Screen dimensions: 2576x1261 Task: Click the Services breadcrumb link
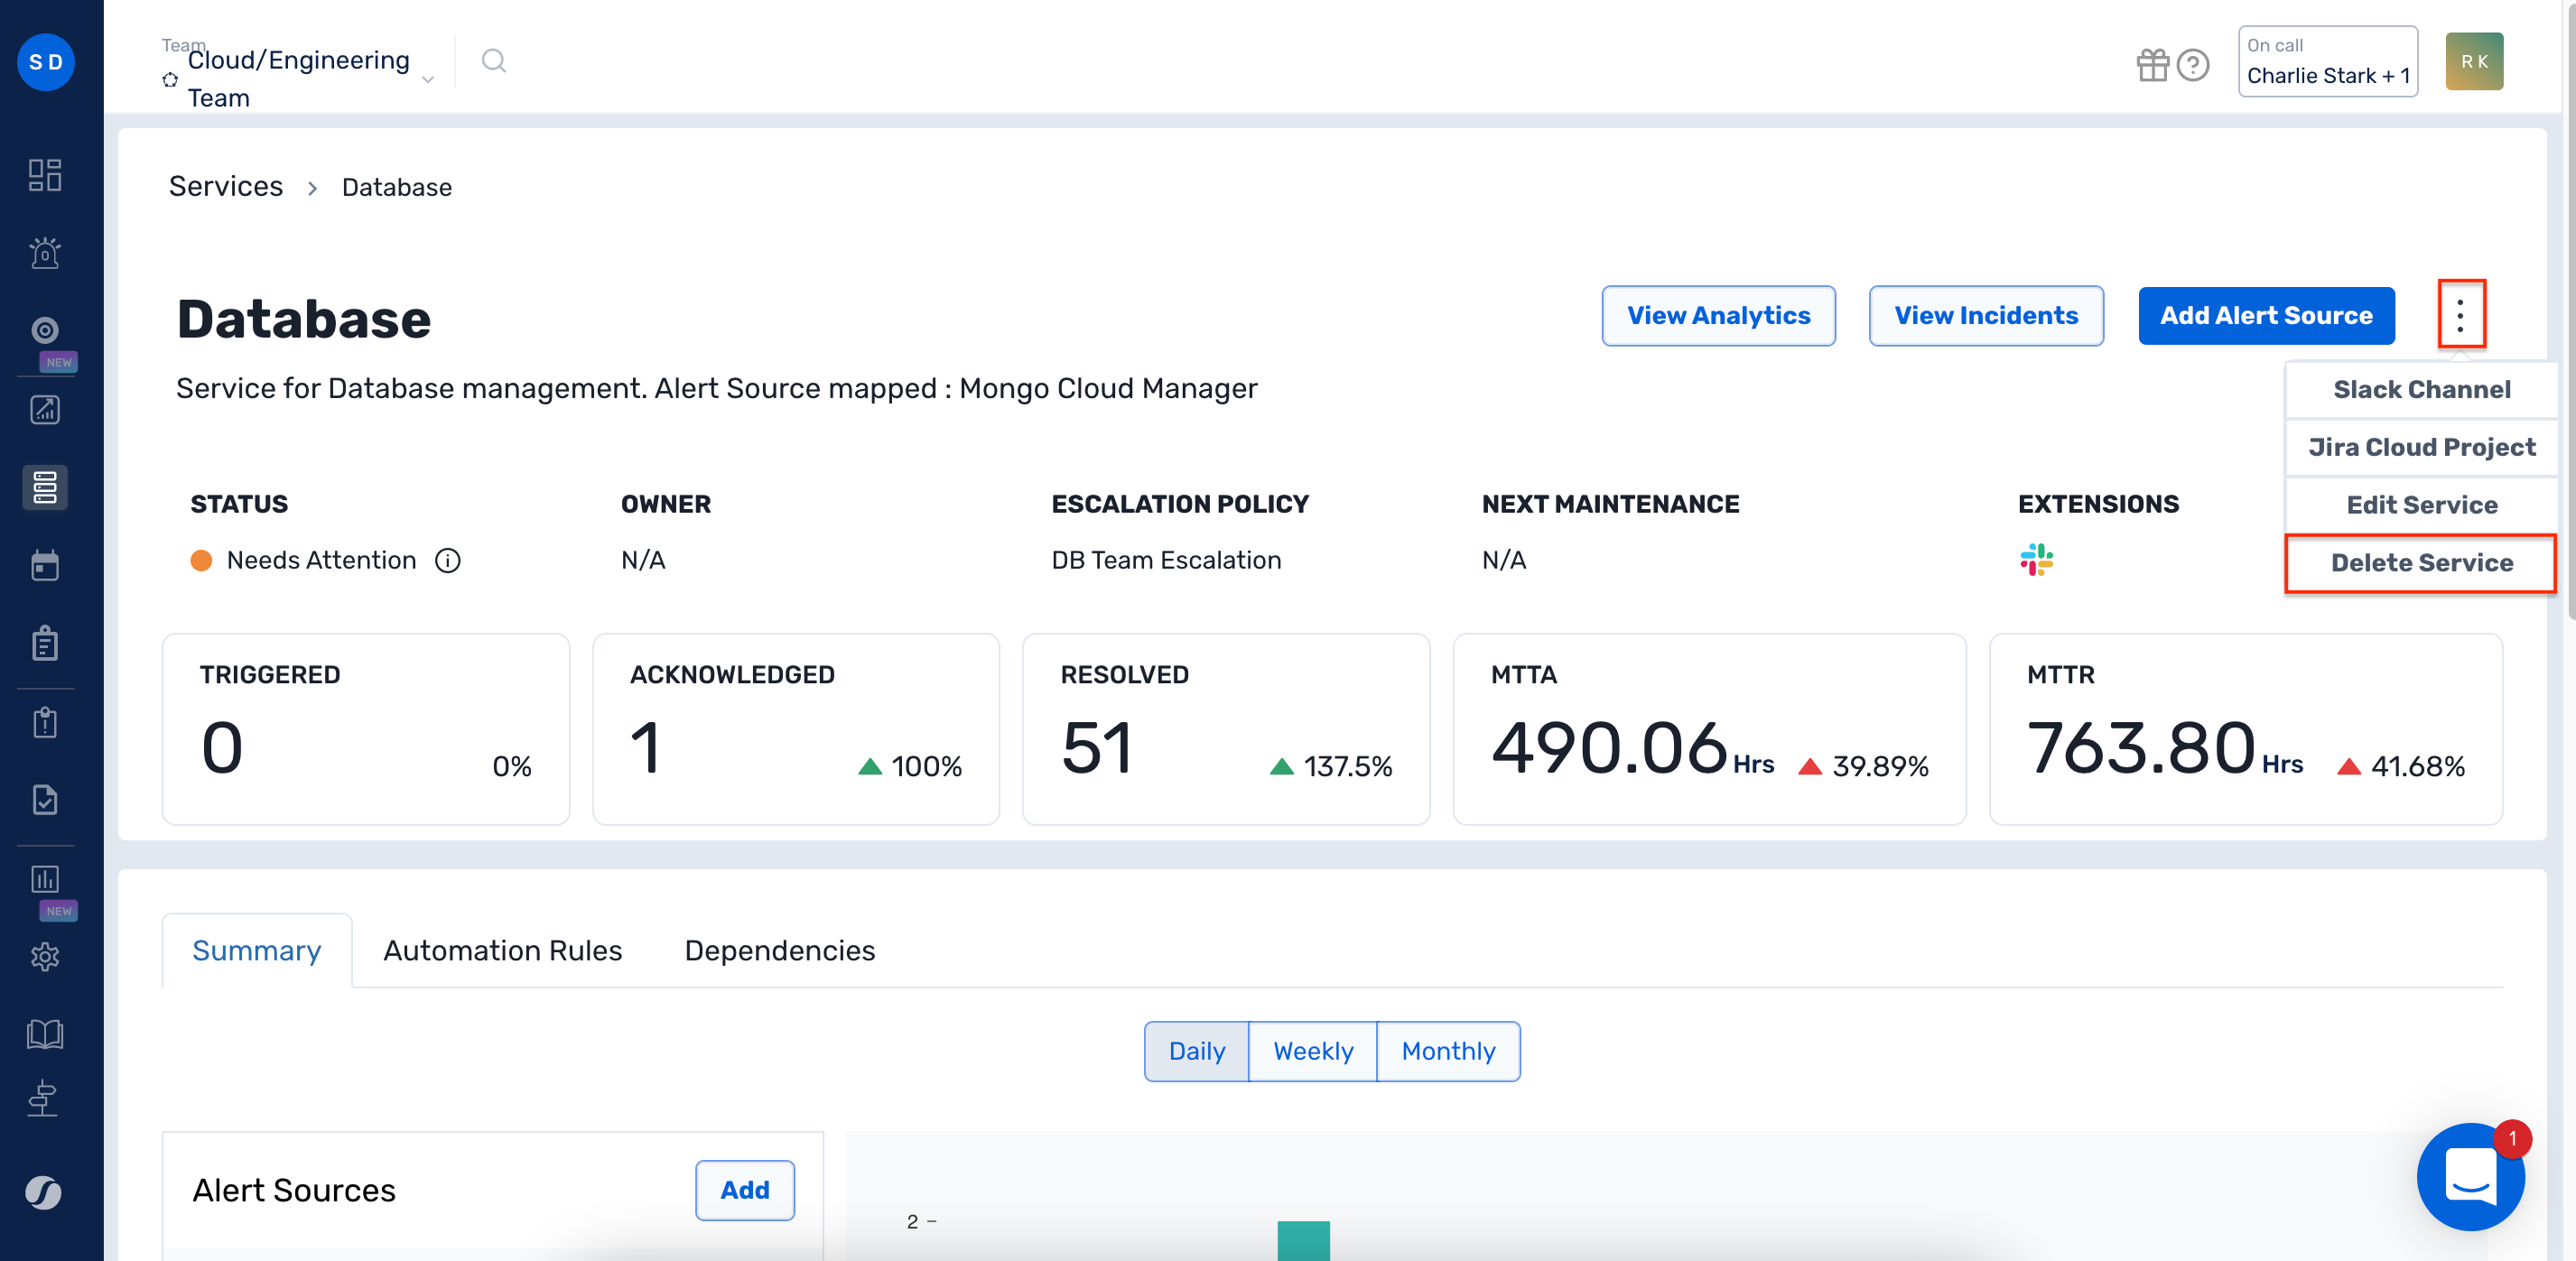pos(226,187)
